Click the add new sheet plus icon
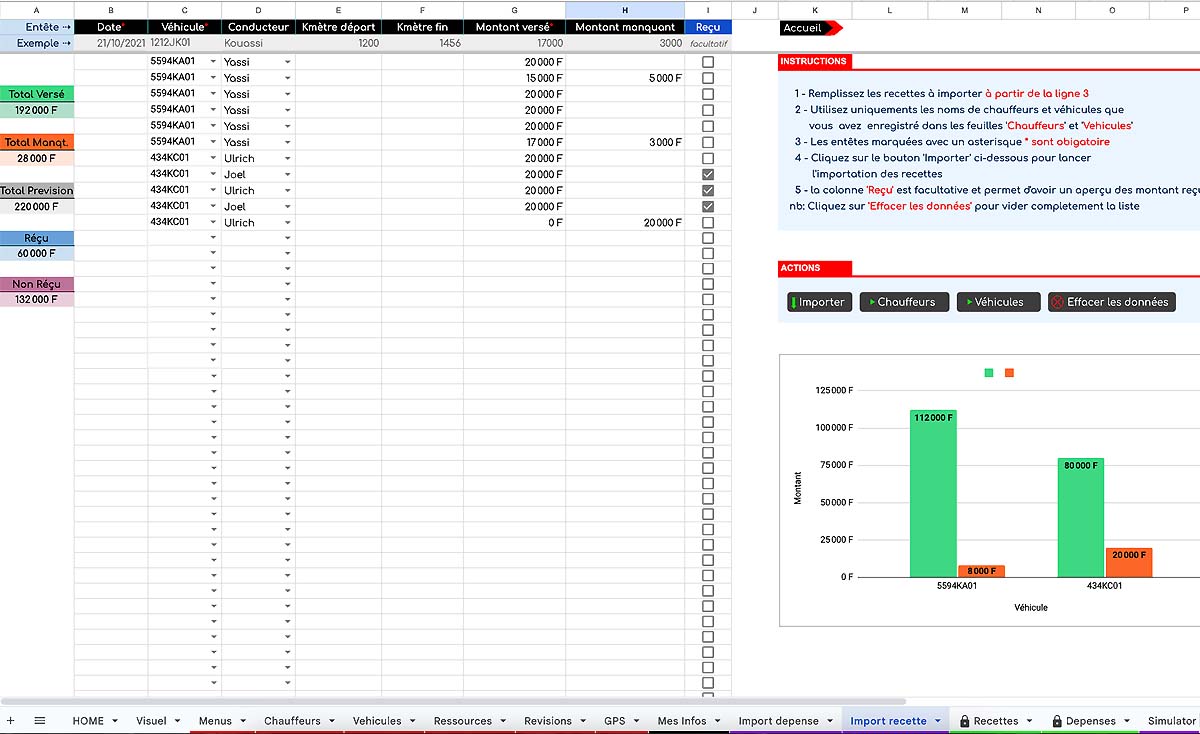Viewport: 1200px width, 734px height. tap(11, 720)
